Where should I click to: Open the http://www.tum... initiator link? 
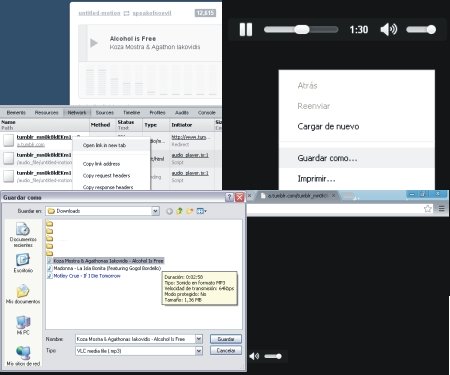tap(191, 137)
